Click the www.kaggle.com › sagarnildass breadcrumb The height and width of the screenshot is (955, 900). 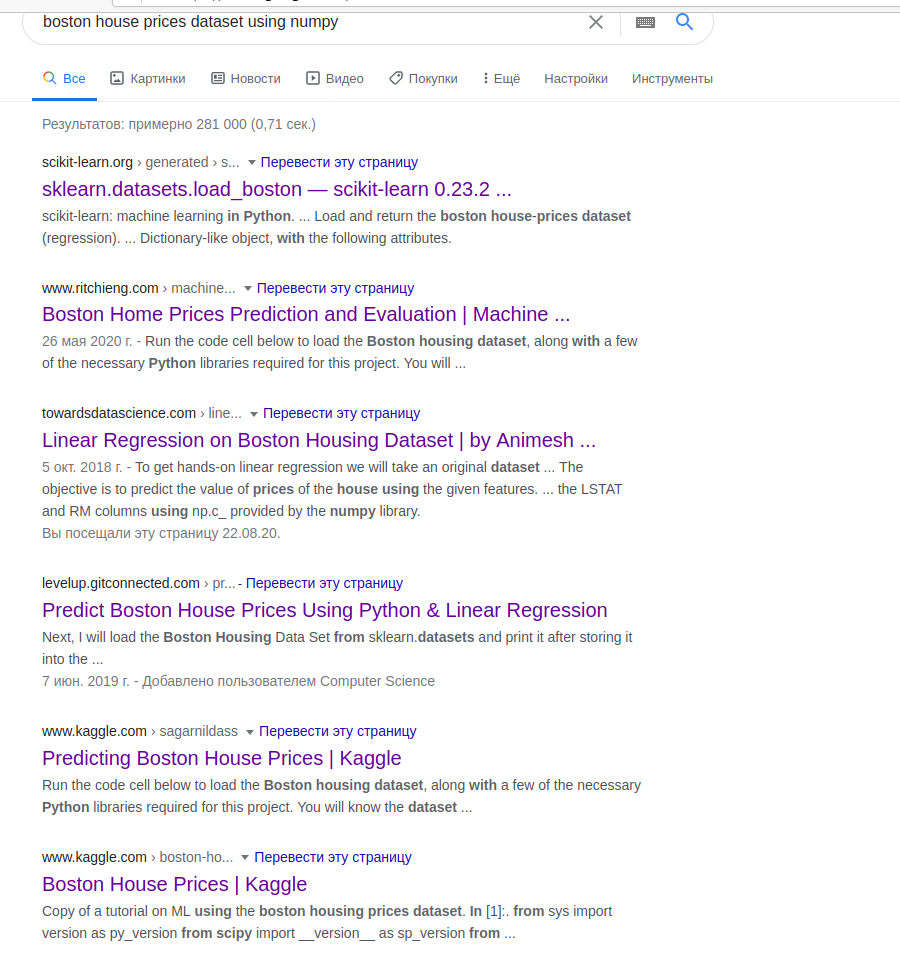pyautogui.click(x=140, y=731)
